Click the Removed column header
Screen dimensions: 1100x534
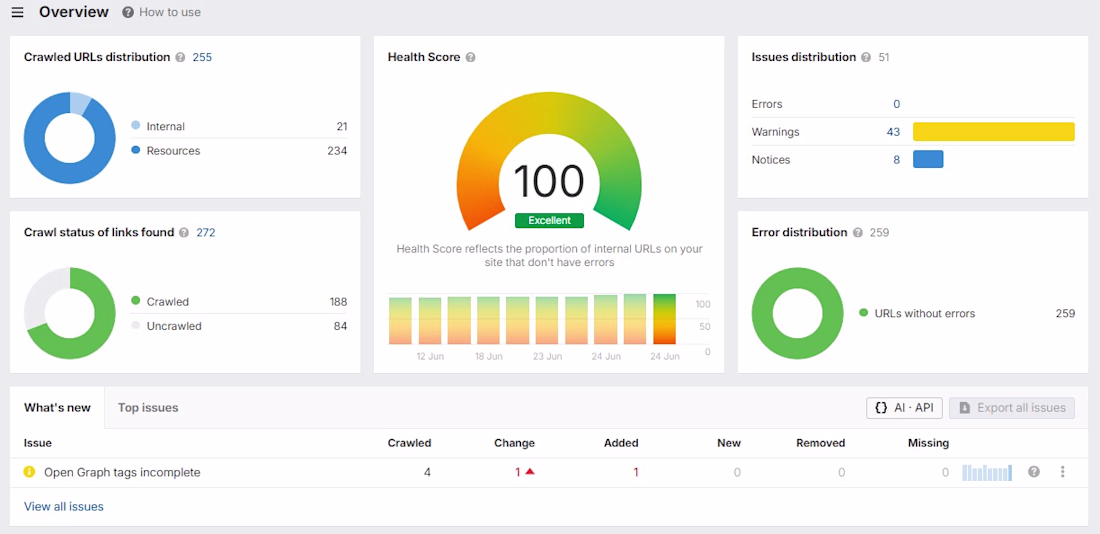pos(821,443)
